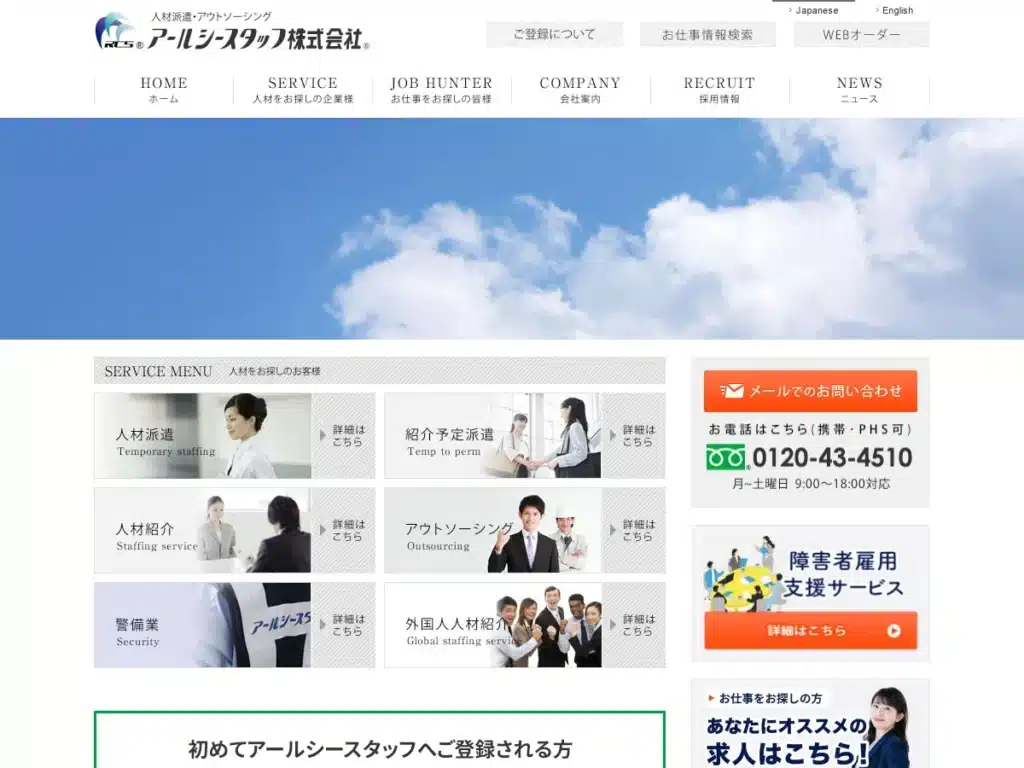Open the JOB HUNTER menu item
The width and height of the screenshot is (1024, 768).
(441, 89)
